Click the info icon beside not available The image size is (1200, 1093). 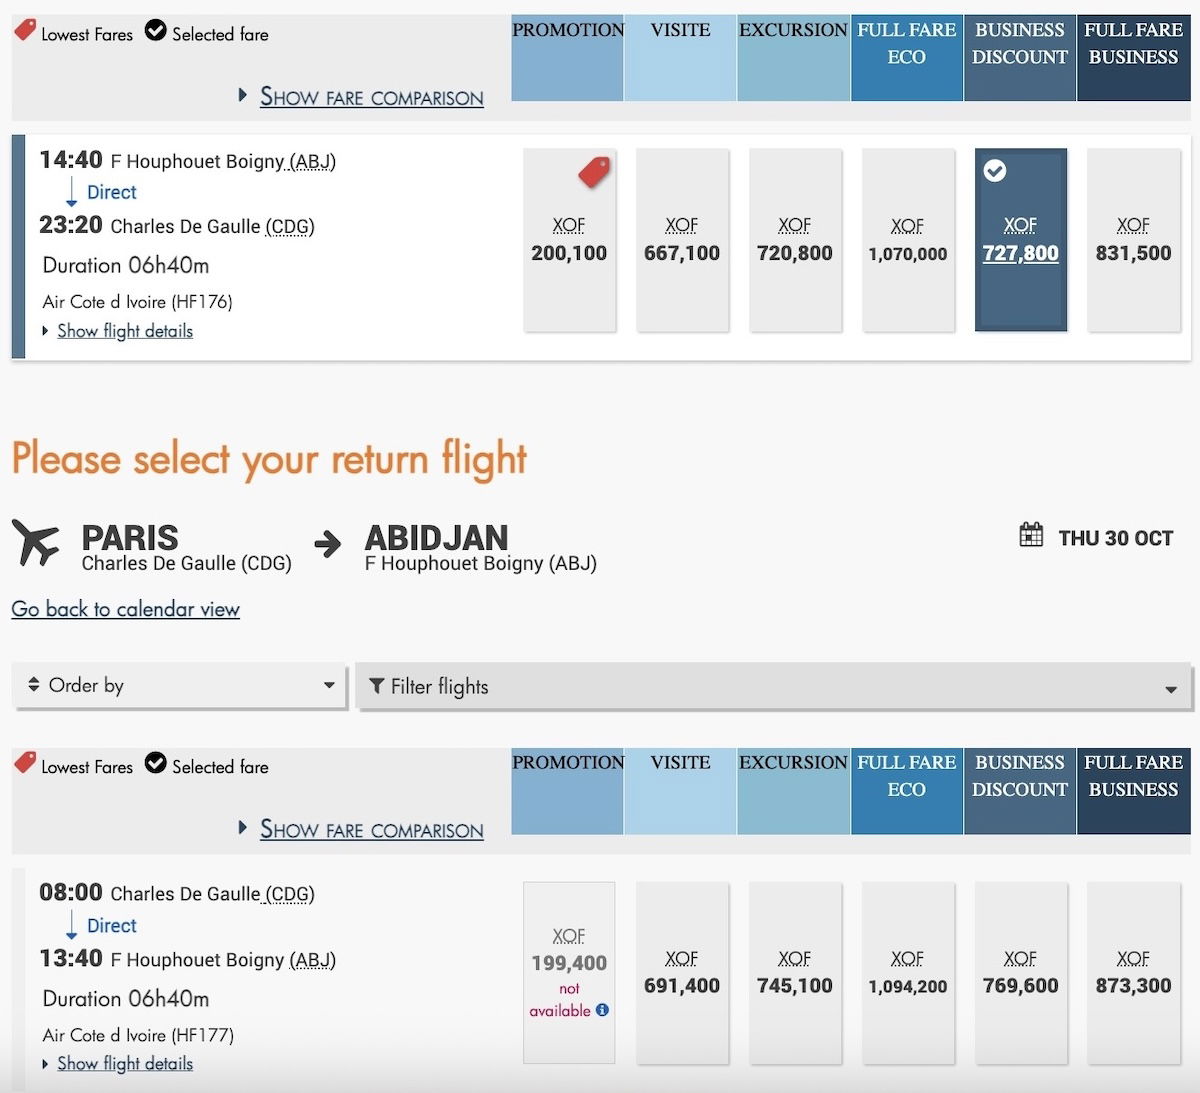(602, 1010)
